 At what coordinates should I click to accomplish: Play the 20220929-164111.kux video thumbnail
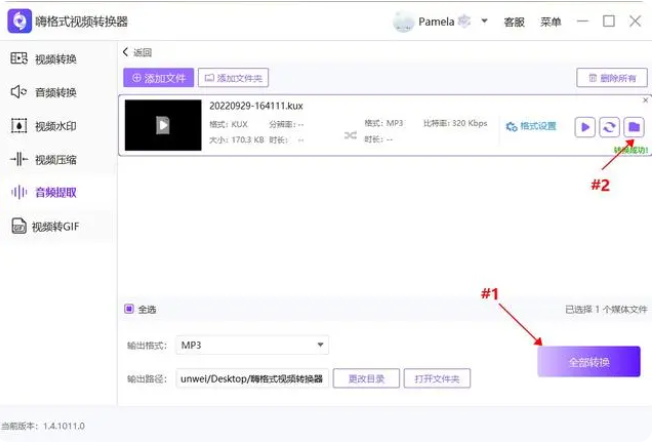click(x=163, y=125)
